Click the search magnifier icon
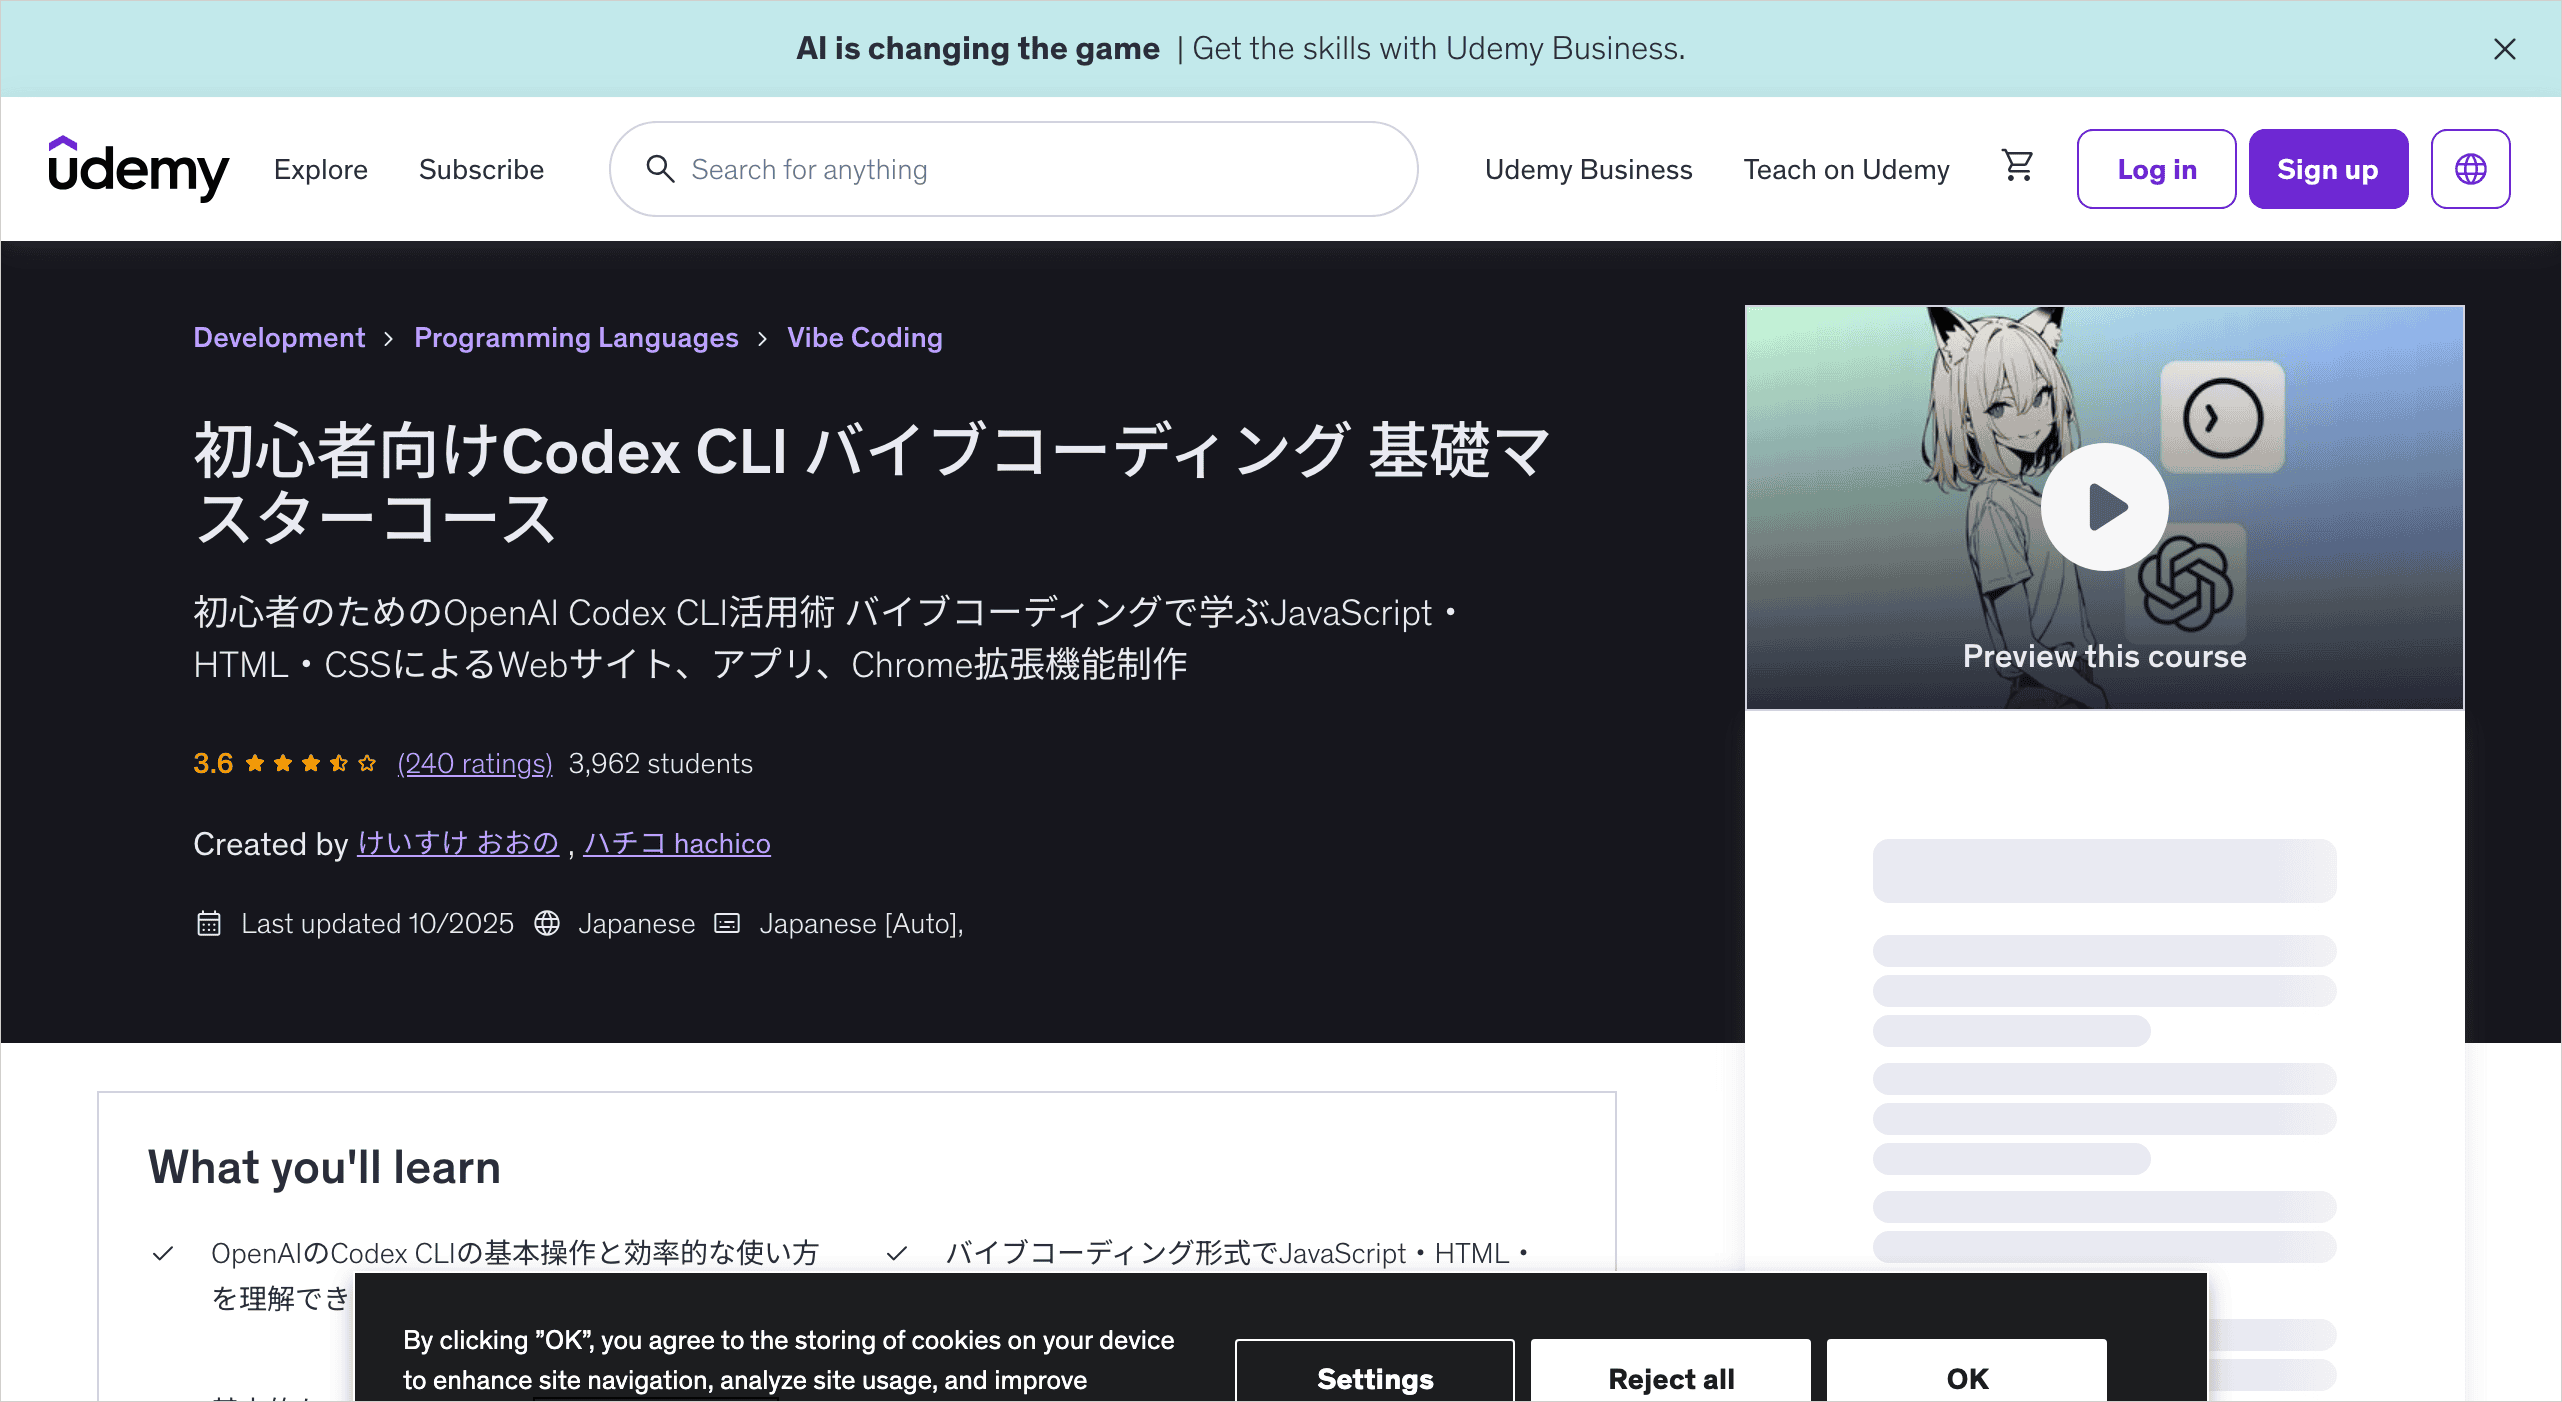This screenshot has height=1402, width=2562. (x=660, y=169)
